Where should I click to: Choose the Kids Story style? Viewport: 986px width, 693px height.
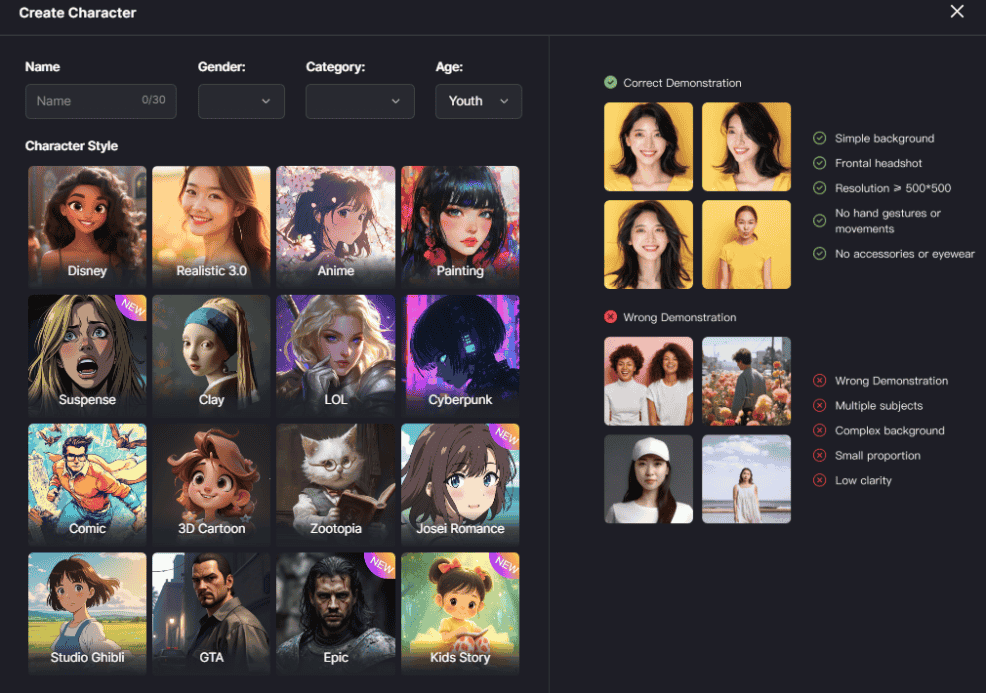click(460, 610)
